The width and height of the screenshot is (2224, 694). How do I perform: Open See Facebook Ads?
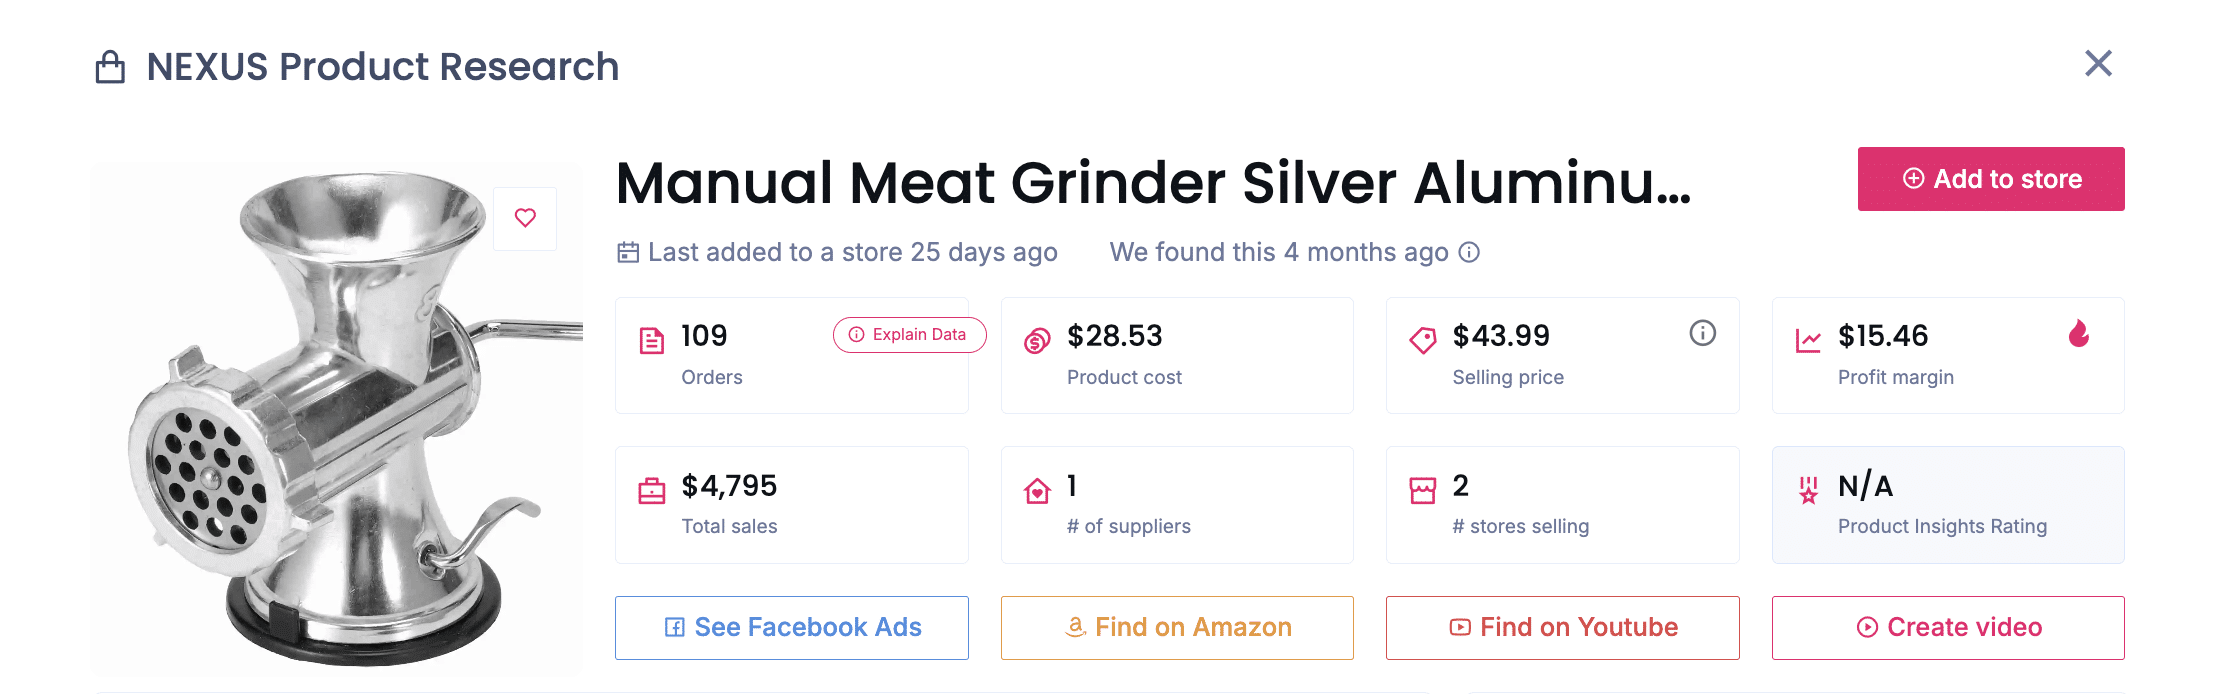click(x=791, y=627)
